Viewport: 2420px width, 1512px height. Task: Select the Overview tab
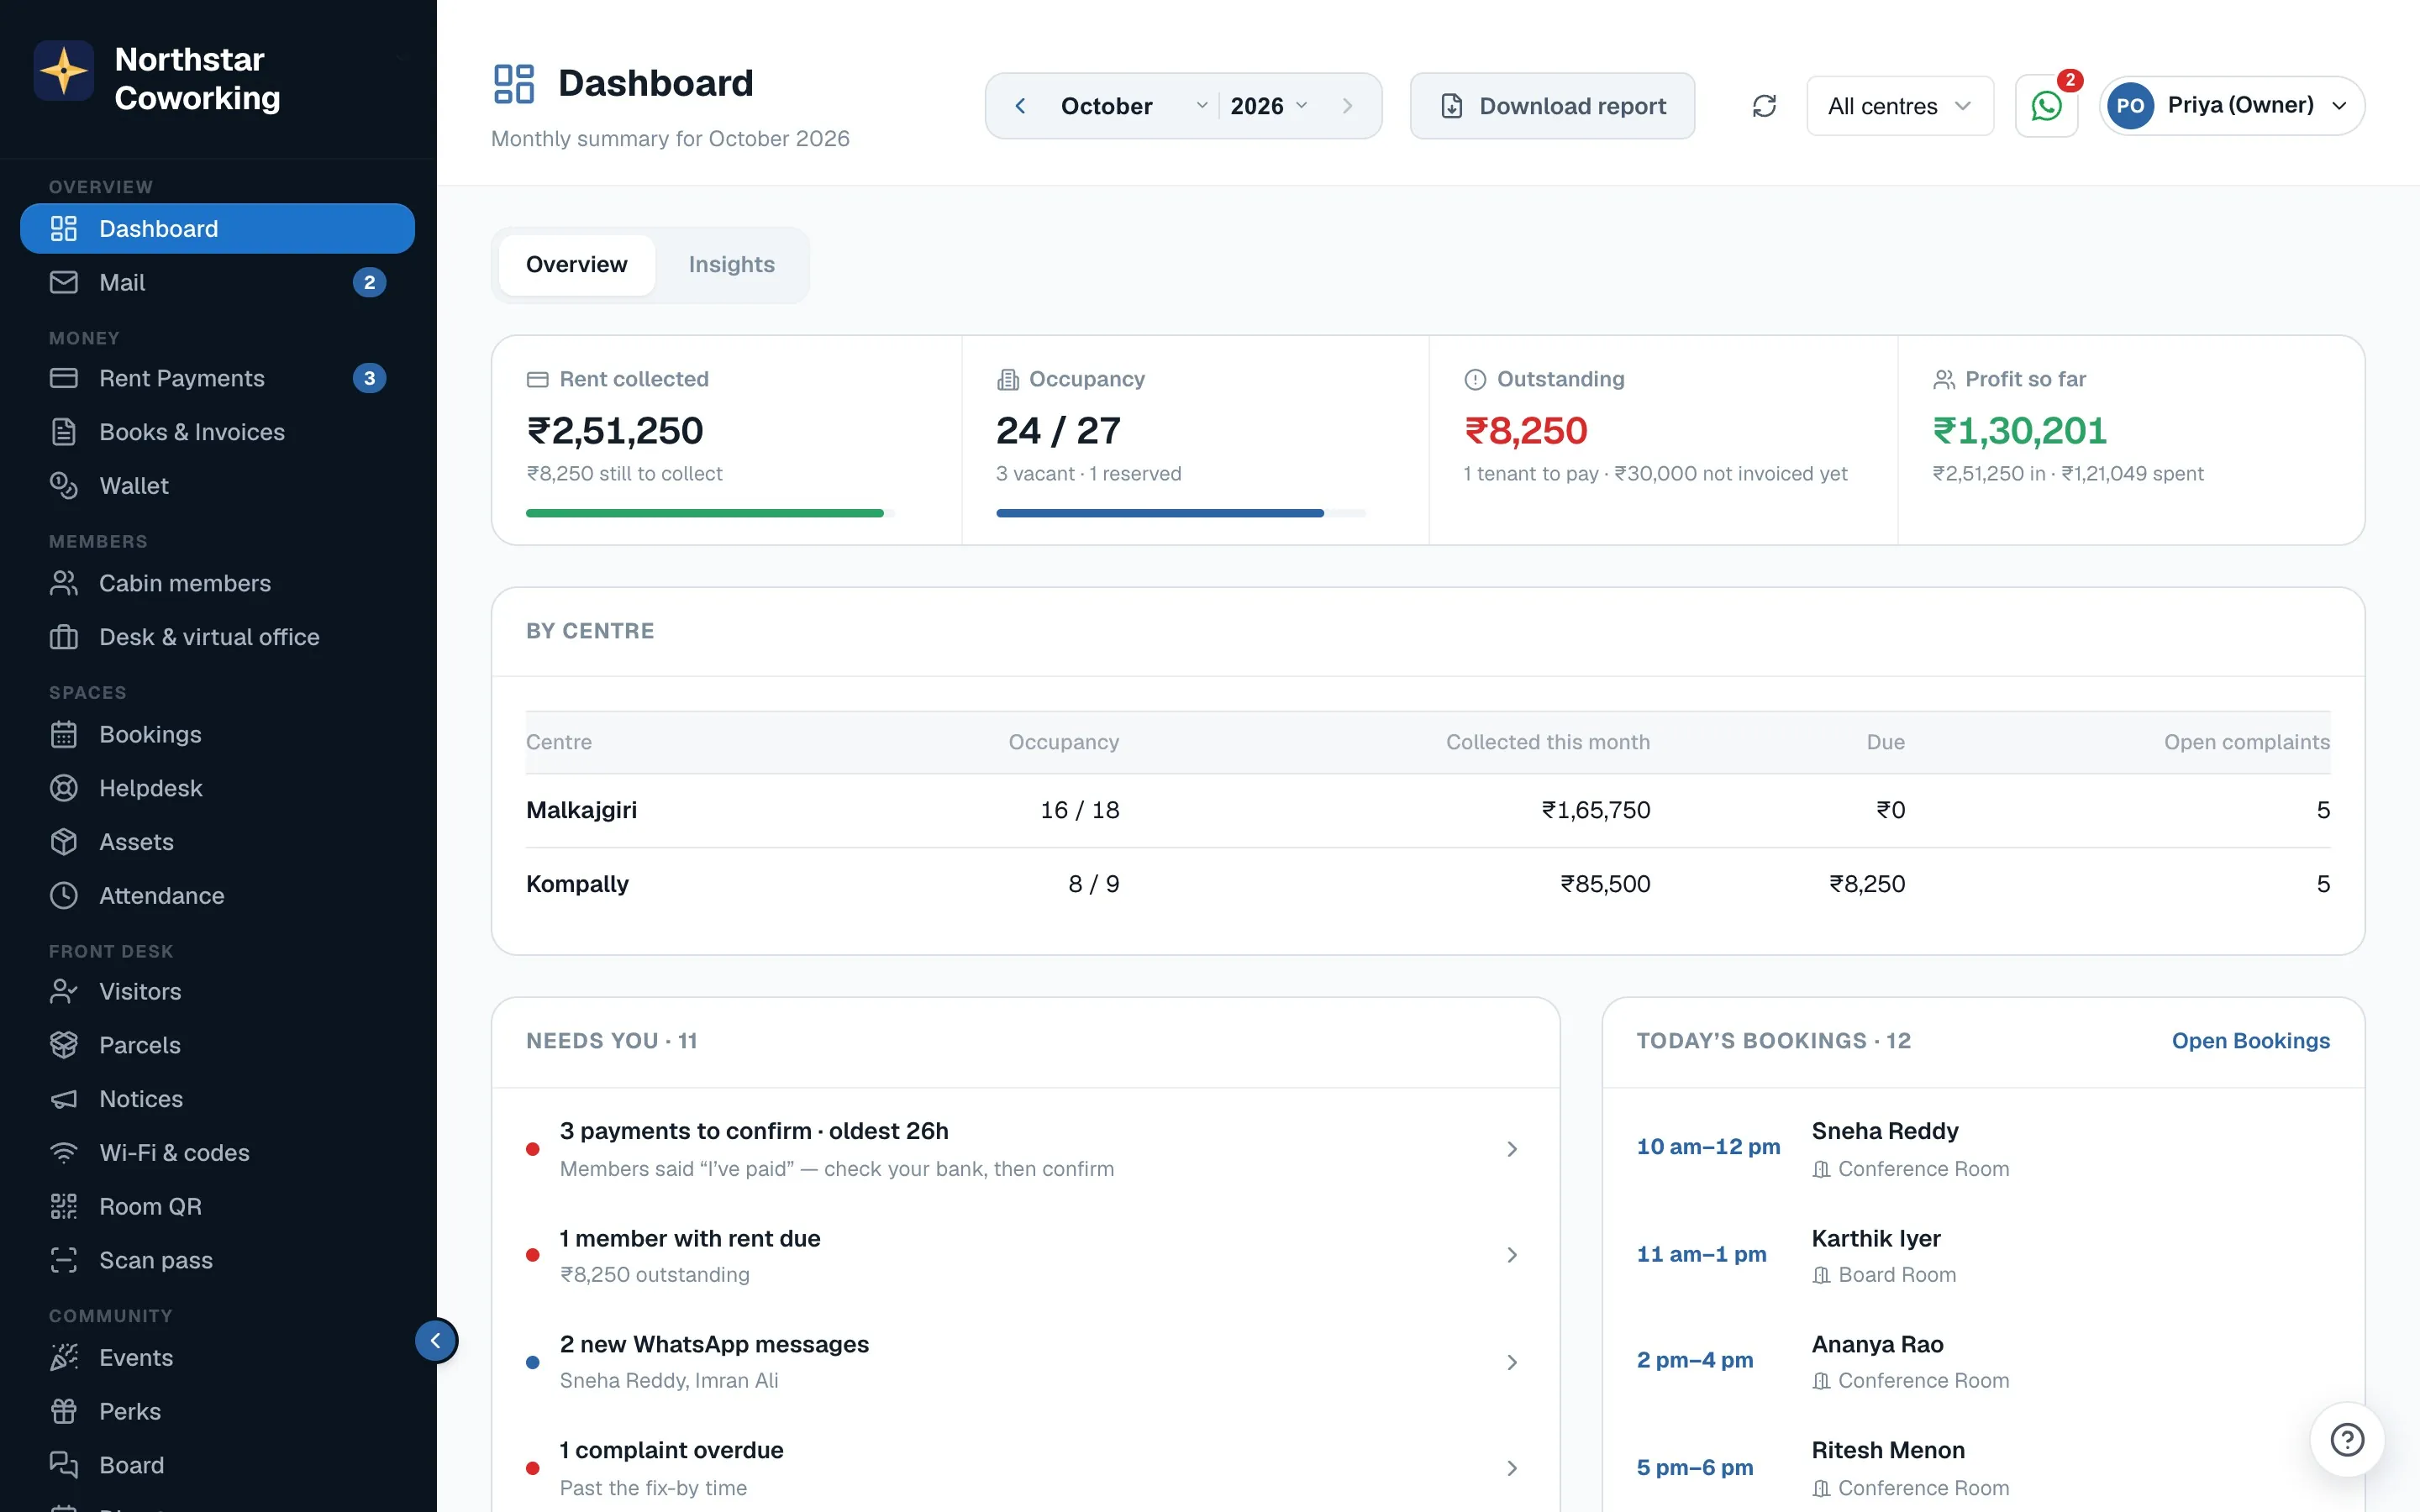click(577, 265)
